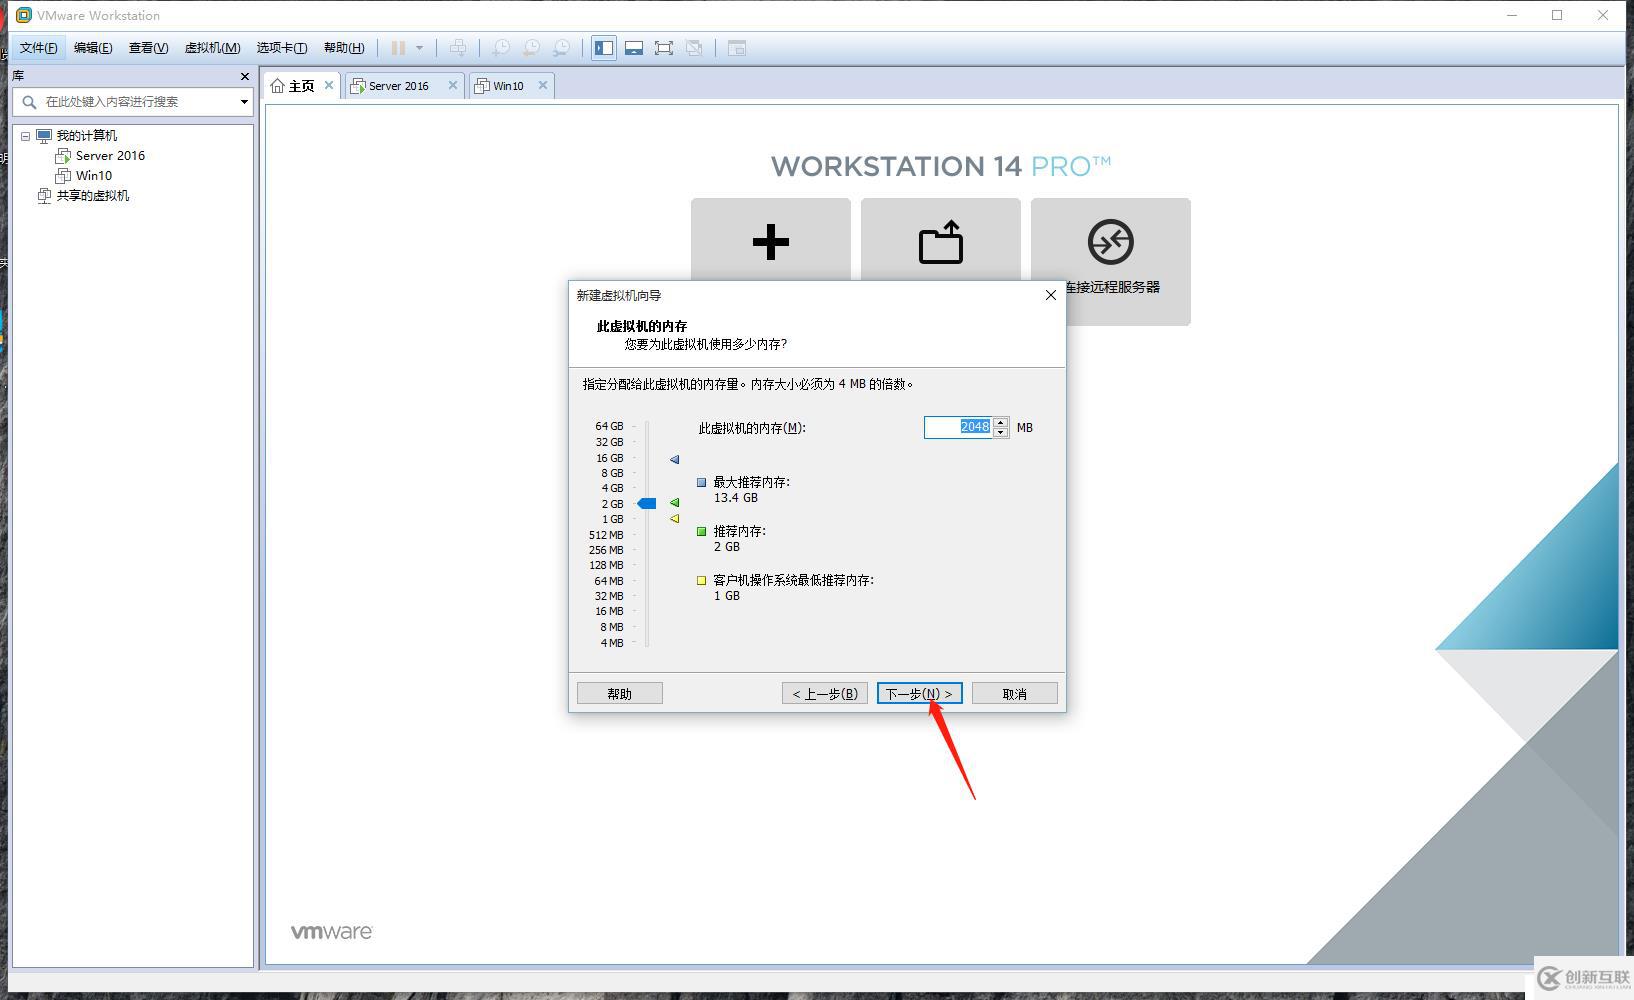Switch to the Win10 tab
Screen dimensions: 1634x1000
508,86
